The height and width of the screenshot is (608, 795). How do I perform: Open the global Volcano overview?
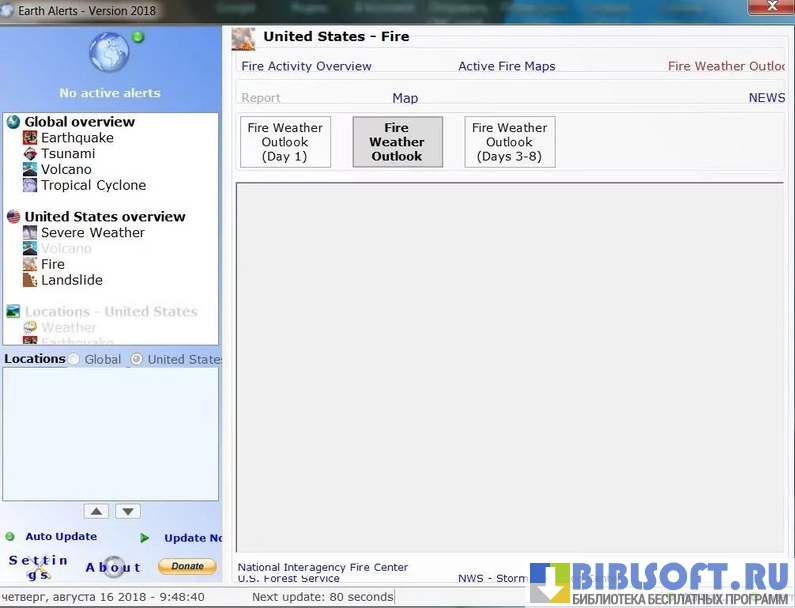click(x=65, y=170)
